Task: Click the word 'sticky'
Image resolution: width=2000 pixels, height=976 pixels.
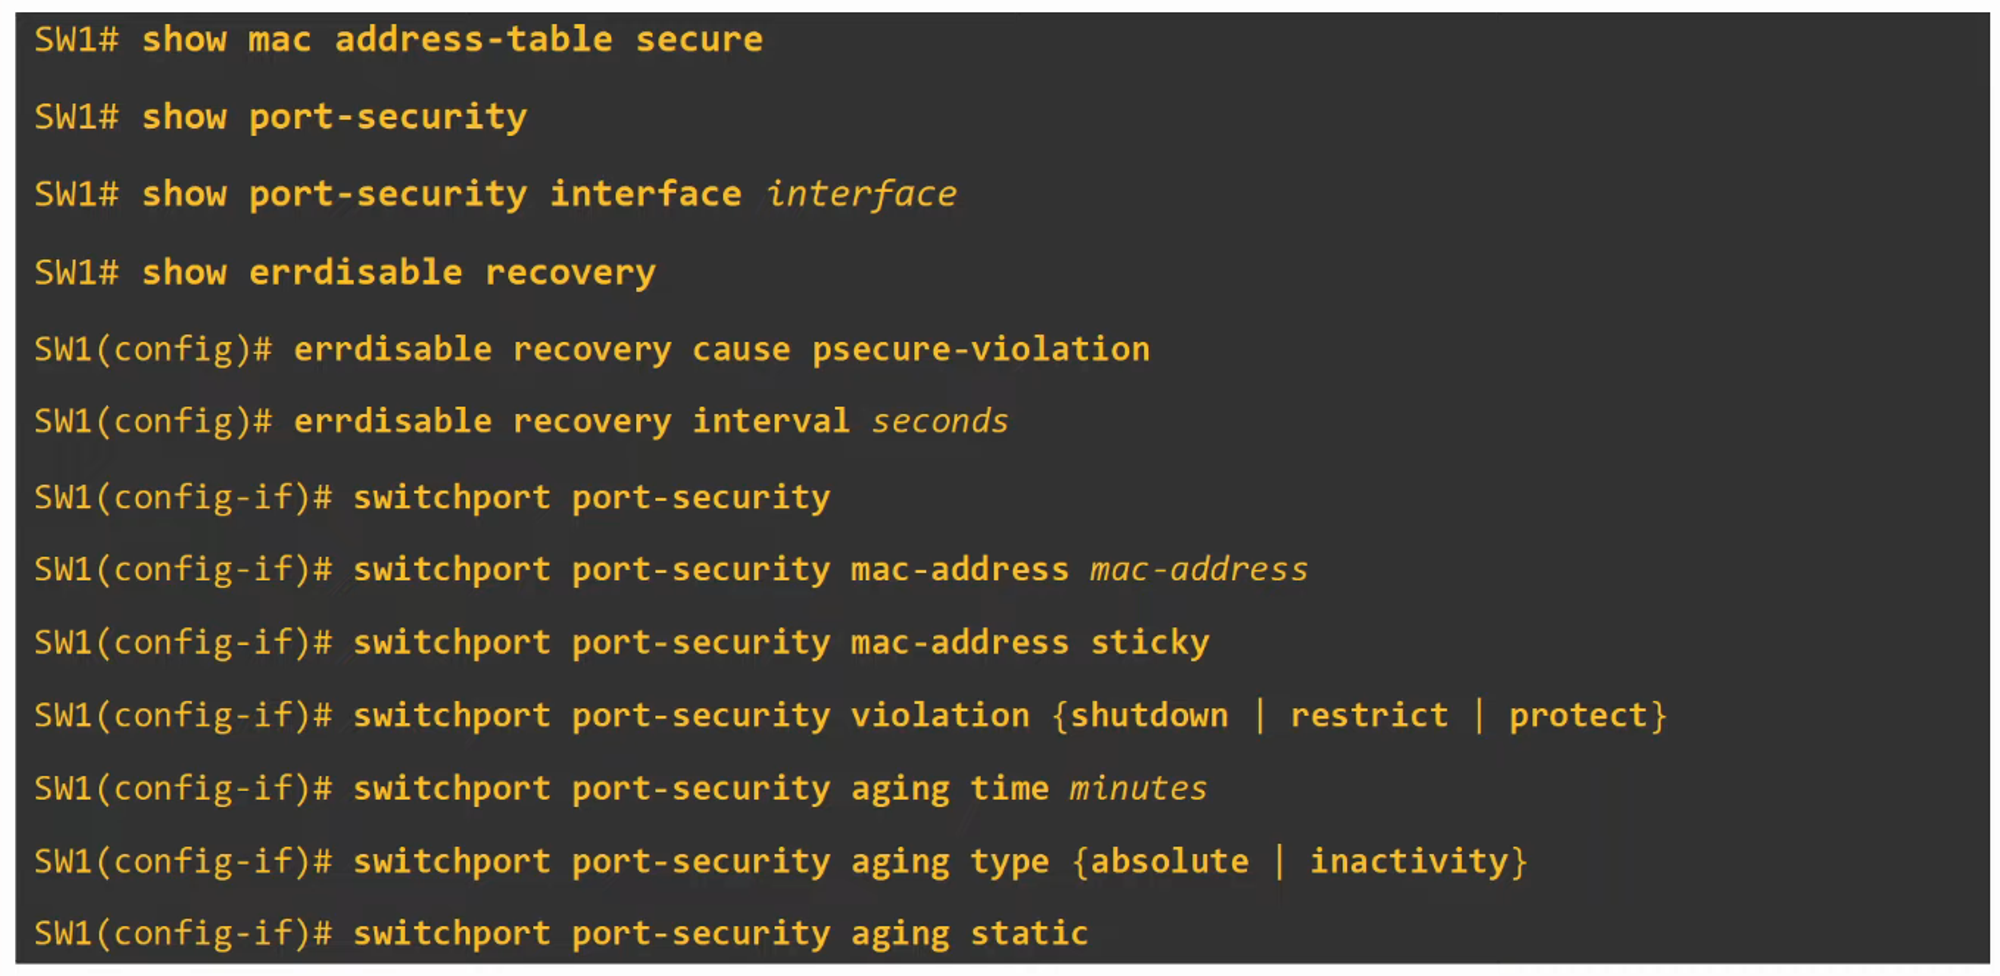Action: click(1149, 642)
